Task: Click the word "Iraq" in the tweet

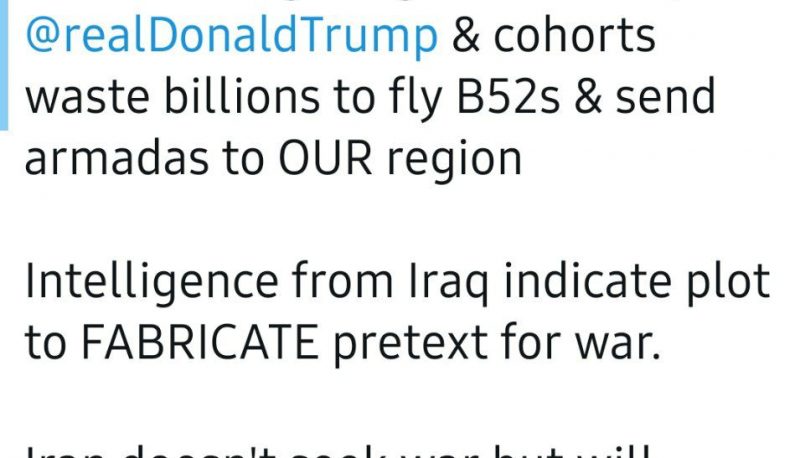Action: (x=448, y=282)
